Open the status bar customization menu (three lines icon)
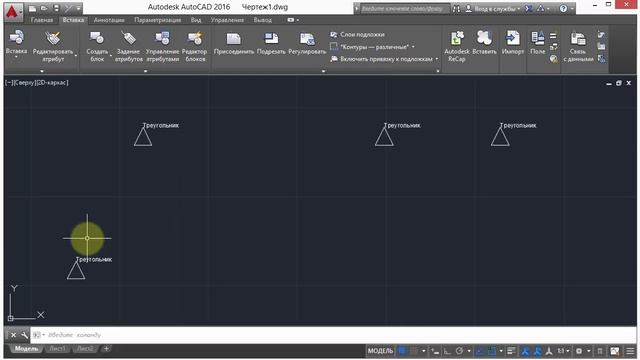 click(x=630, y=351)
